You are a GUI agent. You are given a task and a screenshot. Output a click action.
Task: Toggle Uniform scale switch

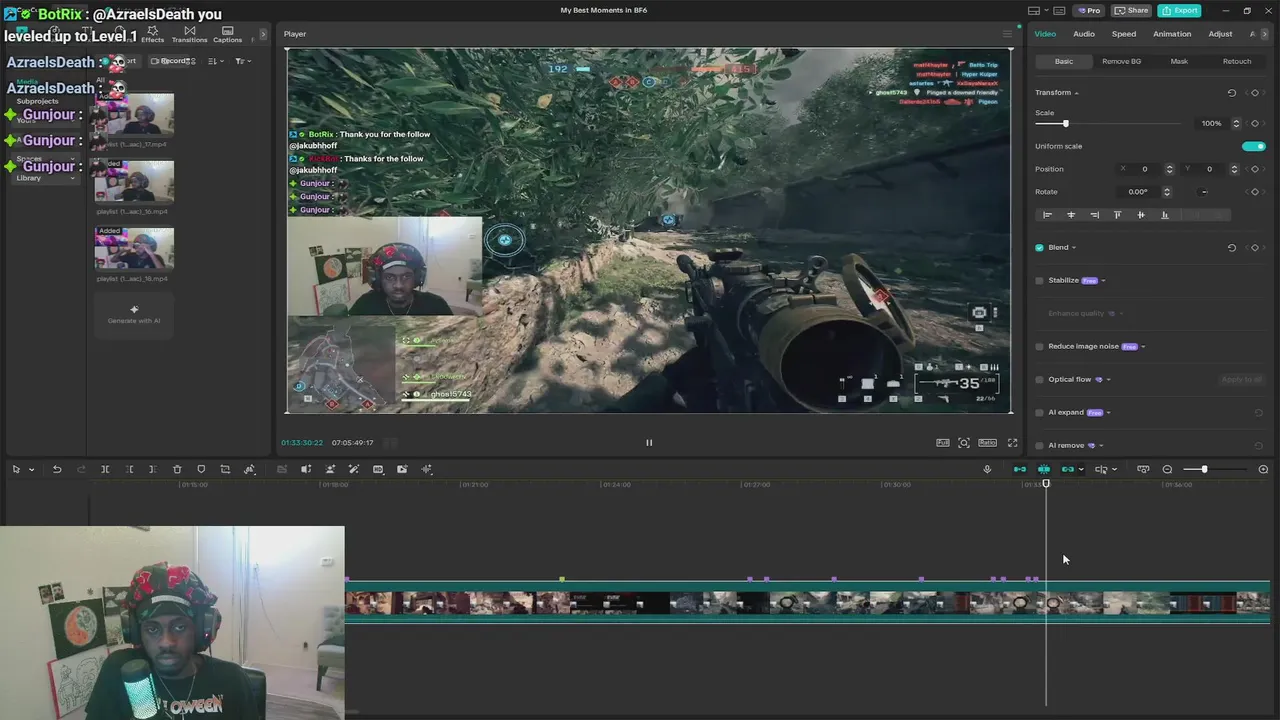(1254, 146)
